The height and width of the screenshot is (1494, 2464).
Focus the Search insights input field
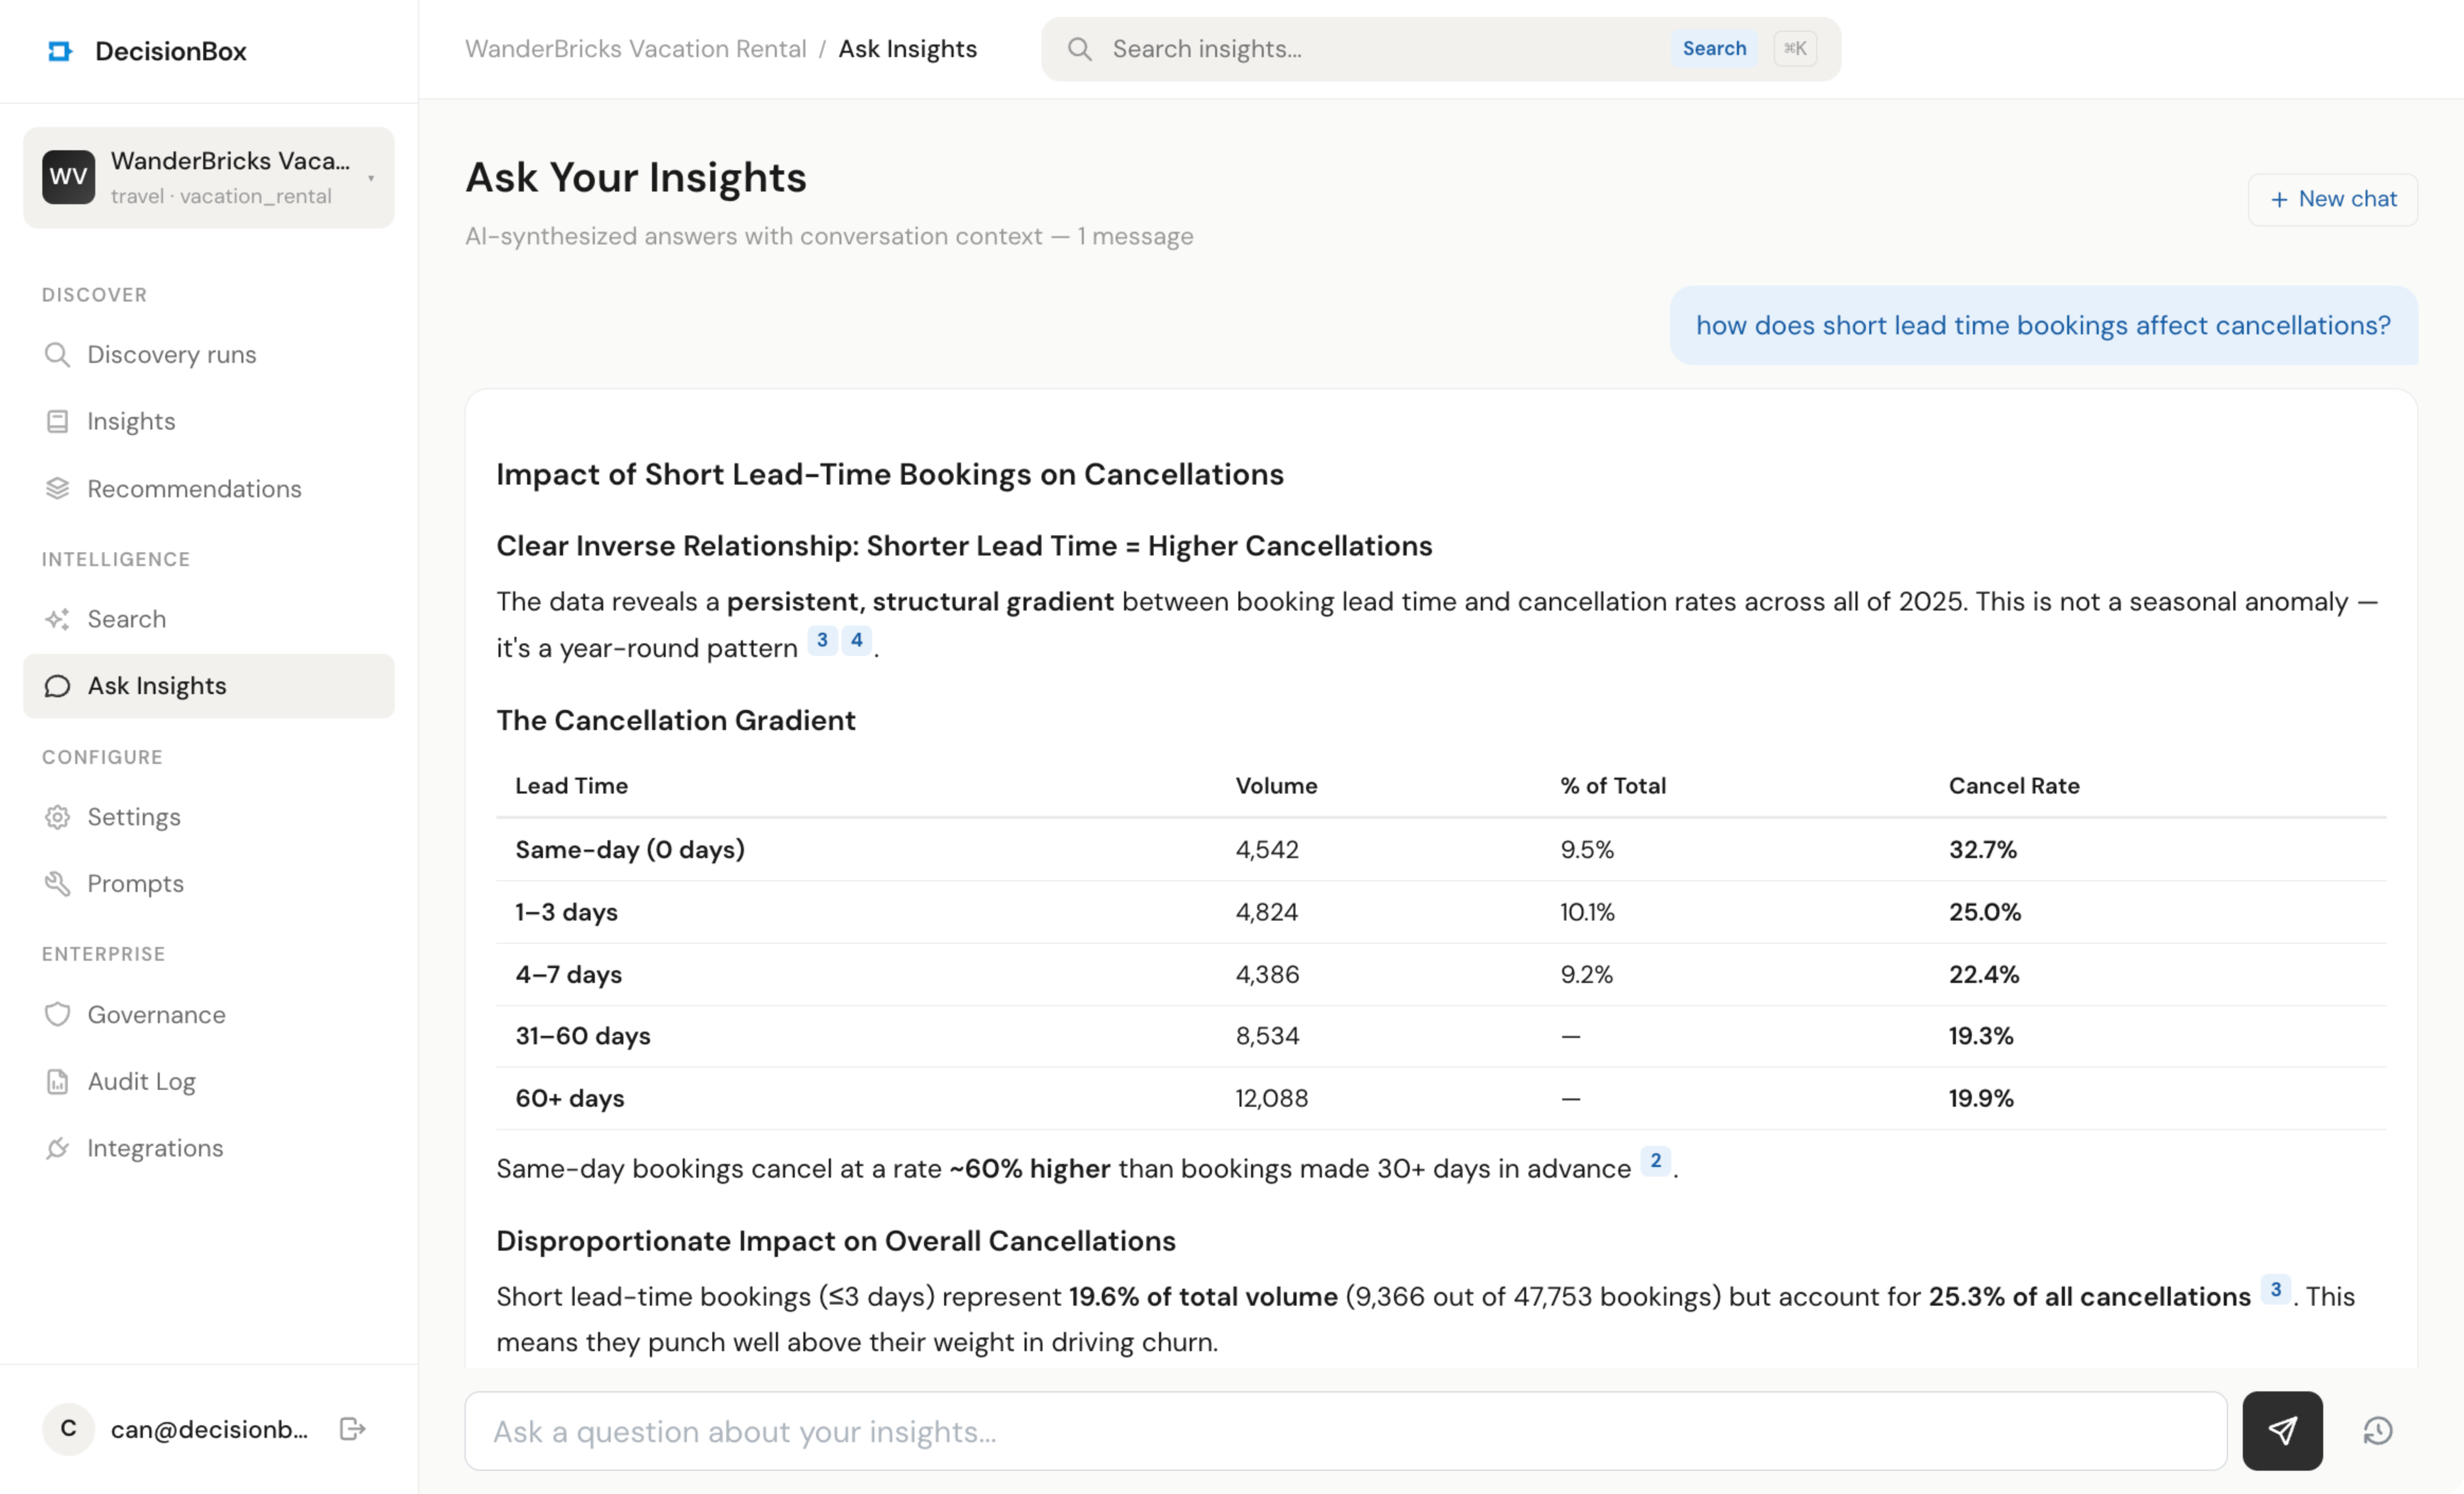1380,49
